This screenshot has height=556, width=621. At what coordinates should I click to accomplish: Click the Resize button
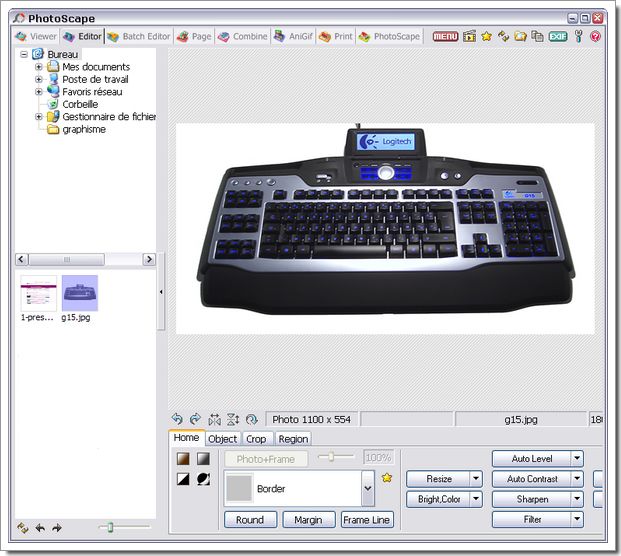pyautogui.click(x=439, y=479)
